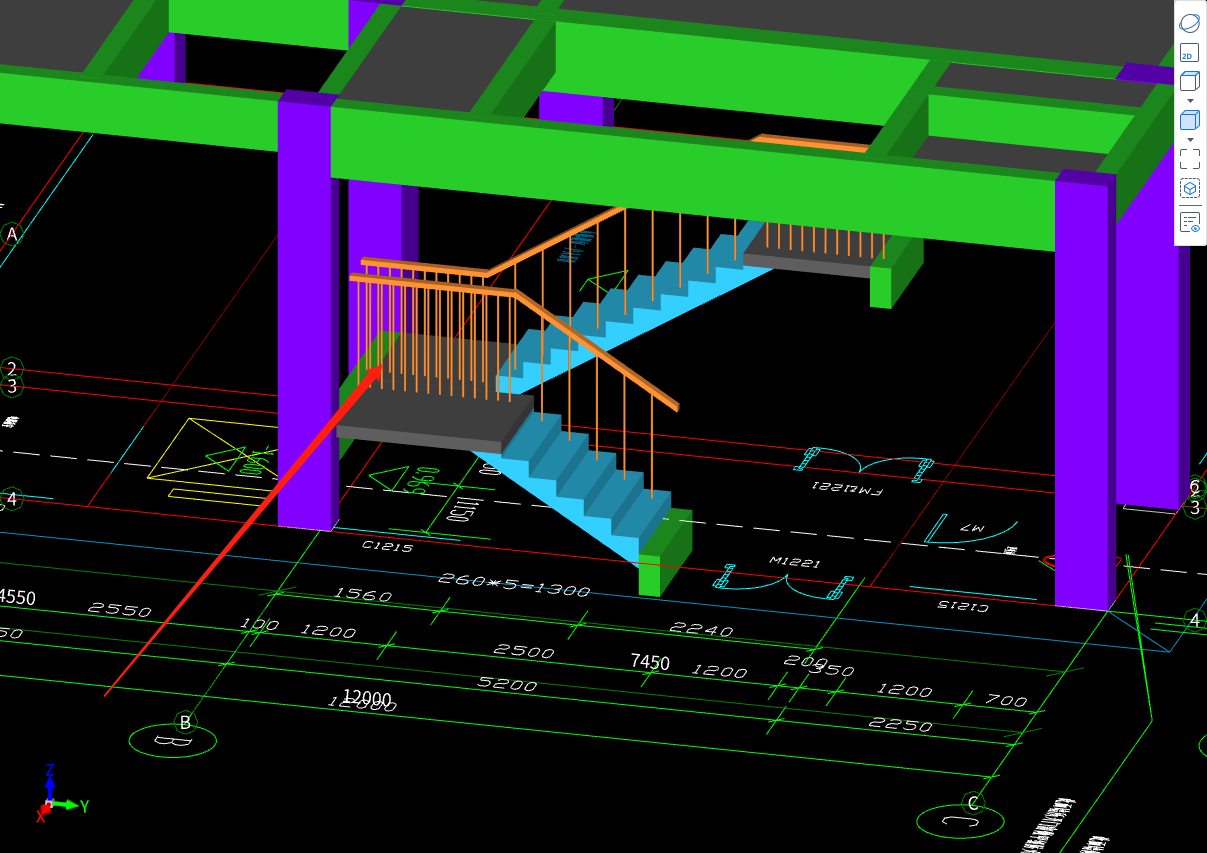Click the M7 door label
Image resolution: width=1207 pixels, height=853 pixels.
(x=972, y=526)
